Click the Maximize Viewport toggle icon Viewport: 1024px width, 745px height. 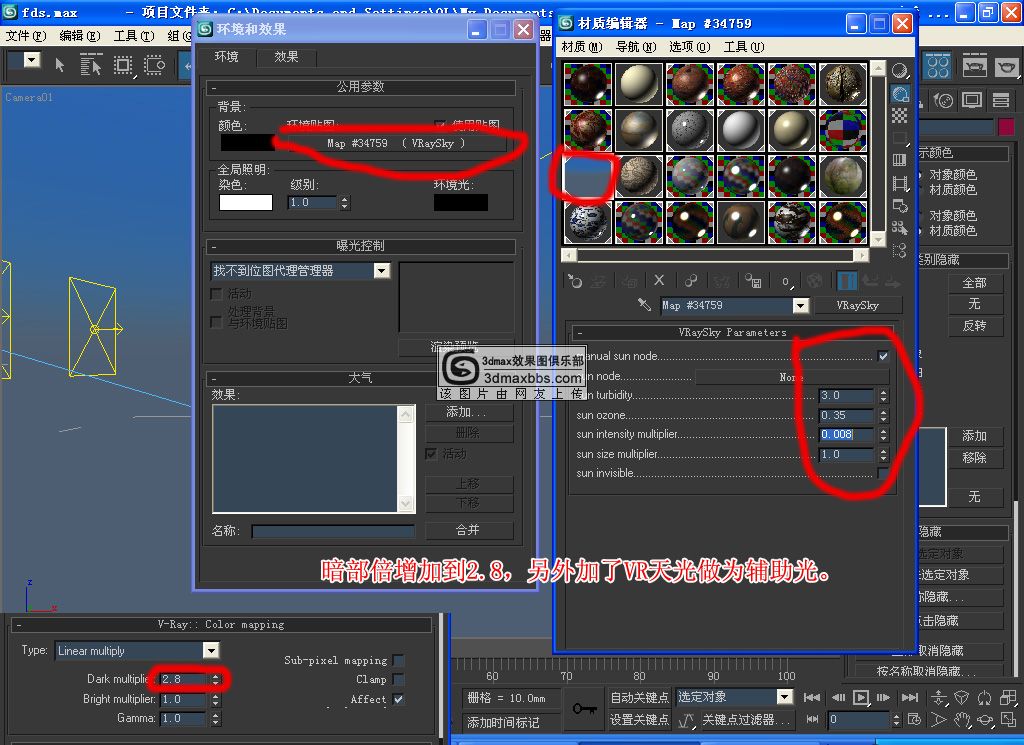click(1008, 720)
